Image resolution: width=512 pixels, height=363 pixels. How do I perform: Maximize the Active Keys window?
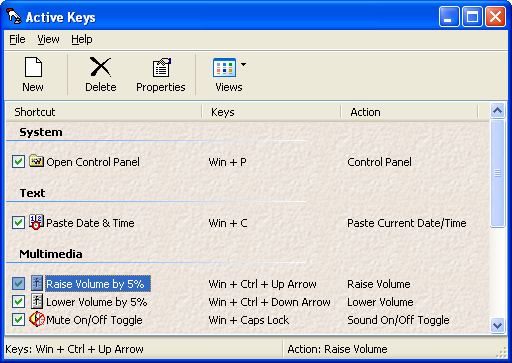(472, 16)
